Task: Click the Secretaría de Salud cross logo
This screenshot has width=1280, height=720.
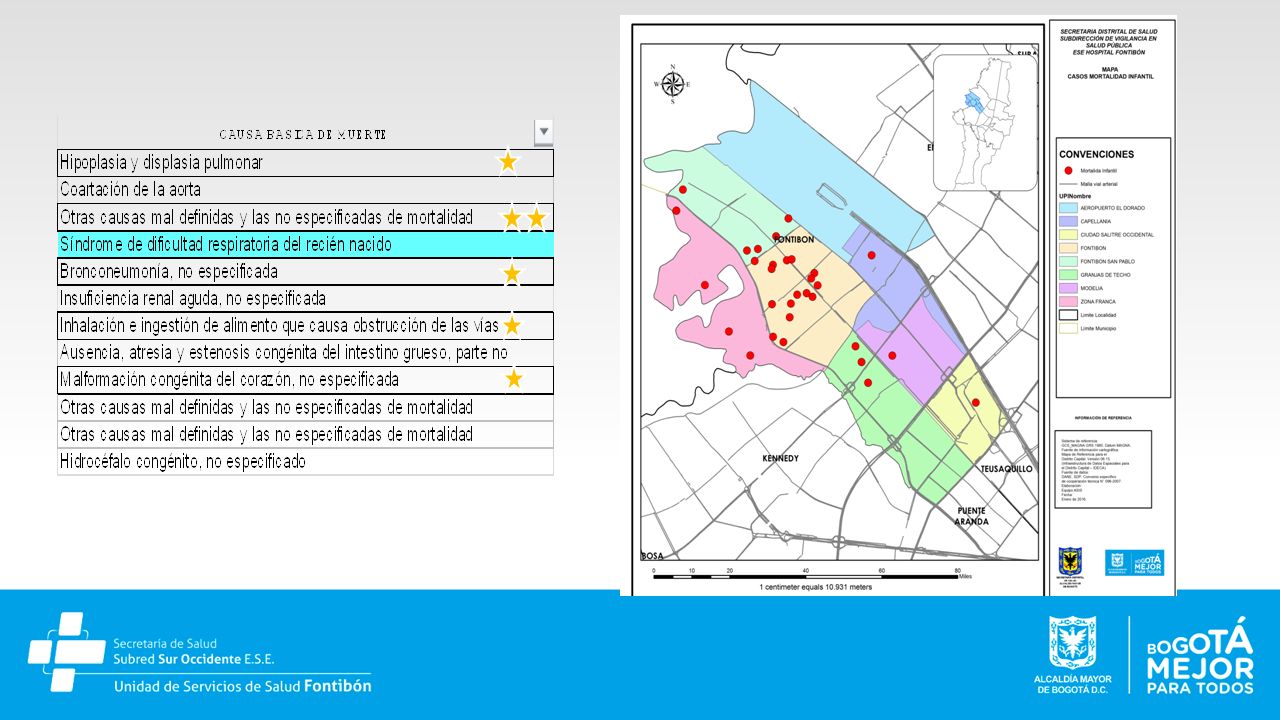Action: pos(66,652)
